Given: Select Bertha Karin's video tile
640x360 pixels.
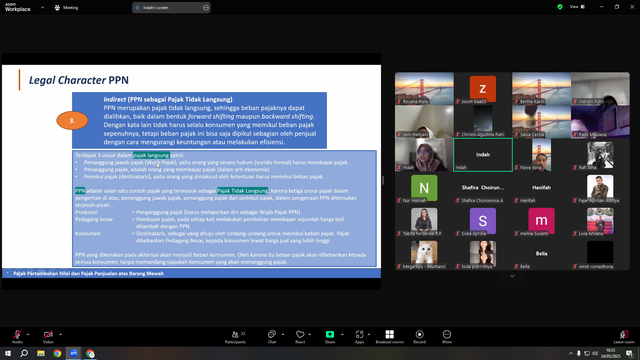Looking at the screenshot, I should tap(541, 89).
